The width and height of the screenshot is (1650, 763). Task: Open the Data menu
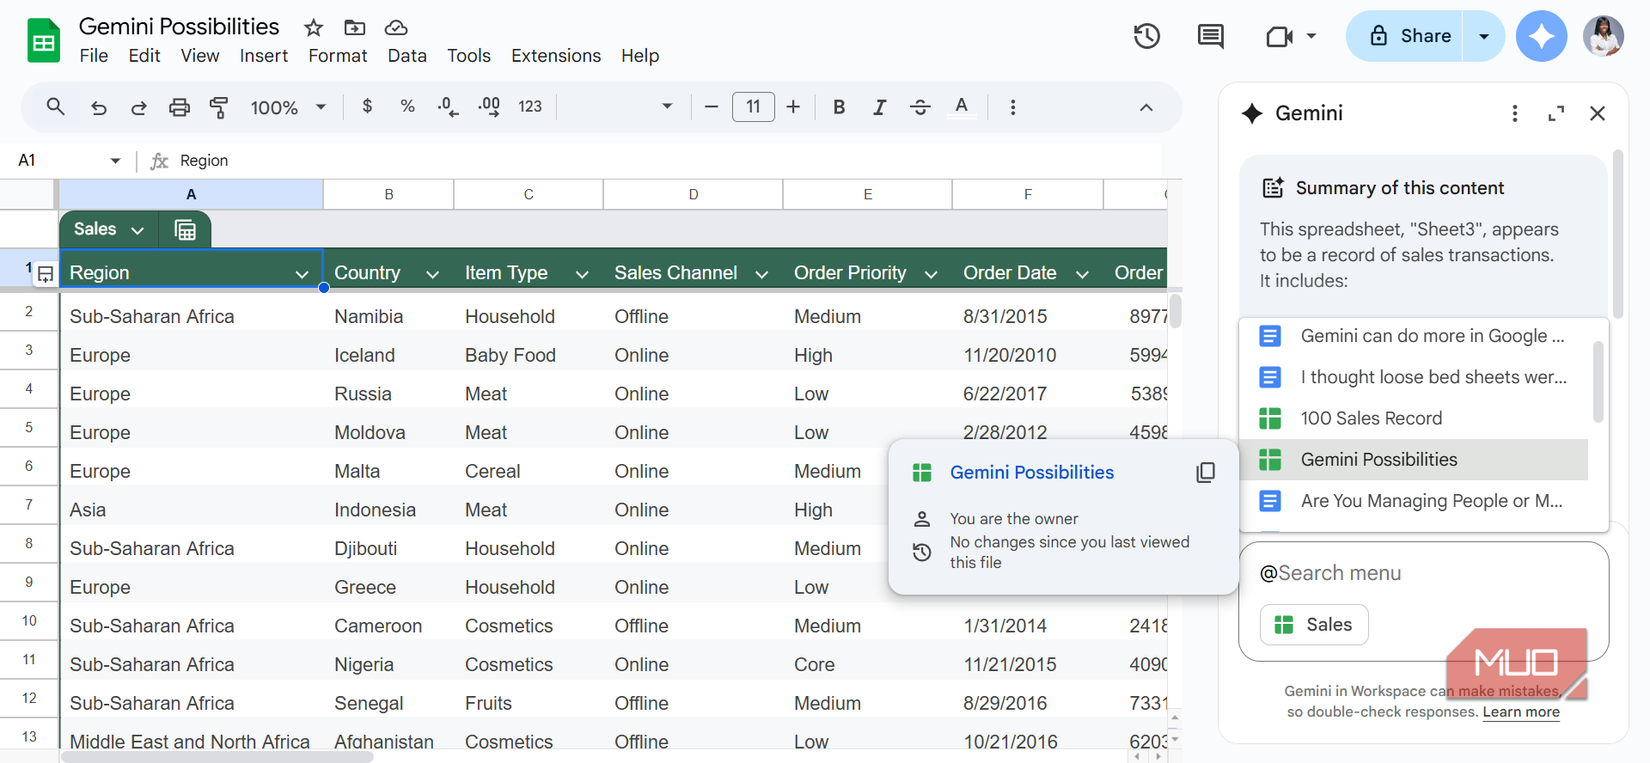click(406, 56)
